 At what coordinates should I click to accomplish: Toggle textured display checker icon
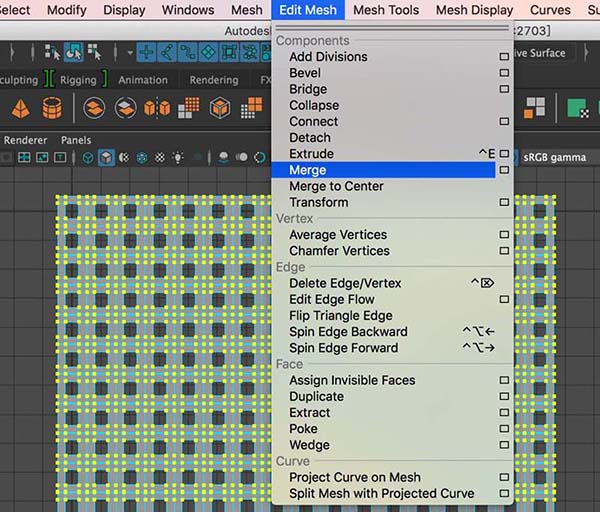[160, 157]
